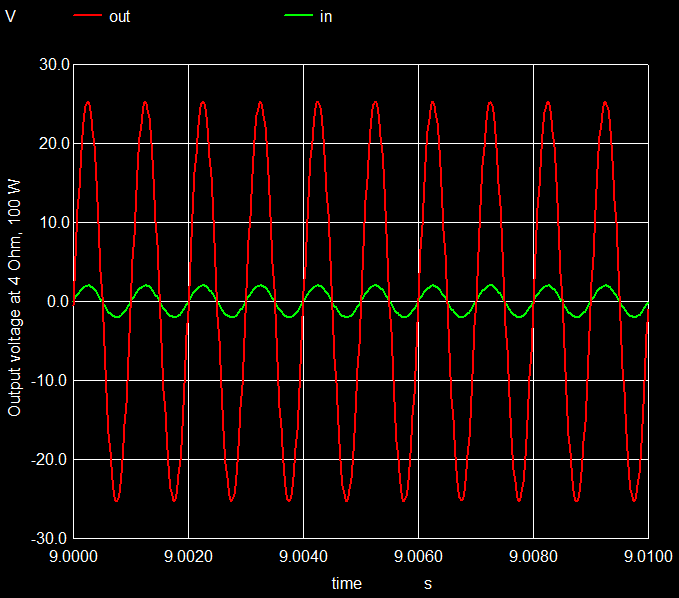Click the 9.0000 time axis label
Viewport: 679px width, 598px height.
click(74, 556)
